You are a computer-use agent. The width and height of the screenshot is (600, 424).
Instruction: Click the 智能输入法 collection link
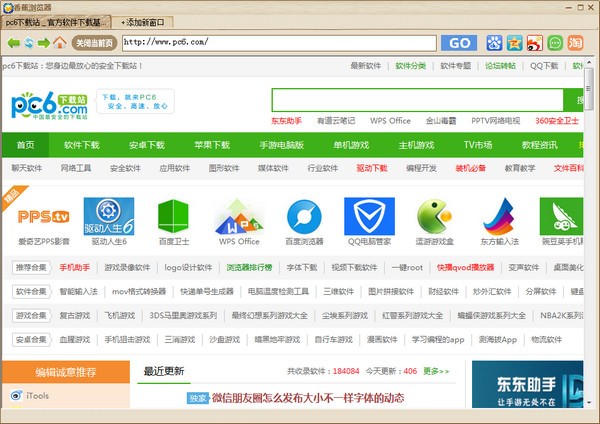click(x=78, y=292)
